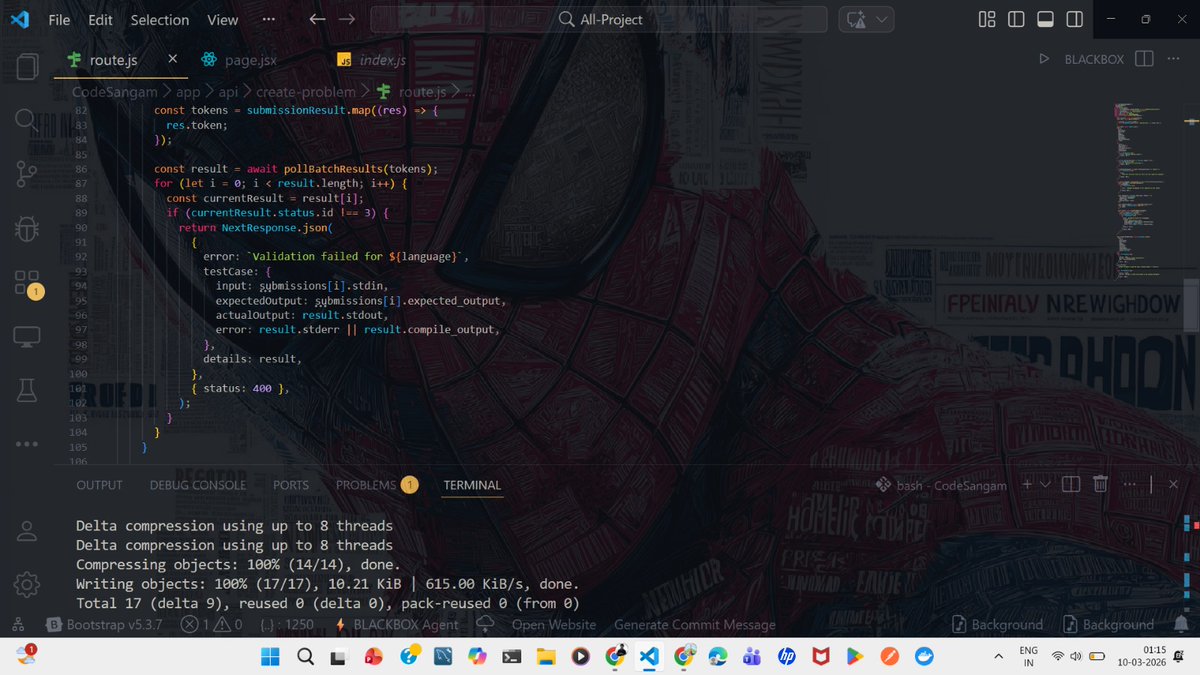Screen dimensions: 1200x675
Task: Click Generate Commit Message in status bar
Action: coord(695,625)
